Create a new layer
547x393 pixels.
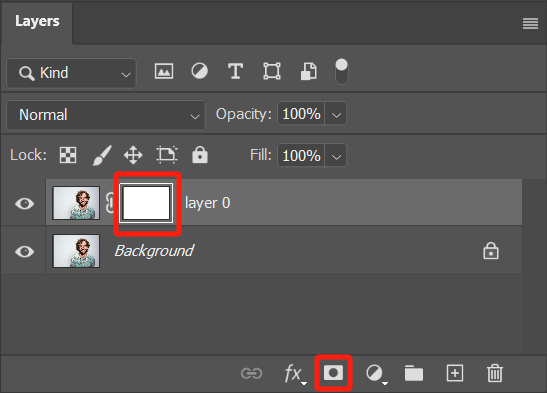coord(455,373)
